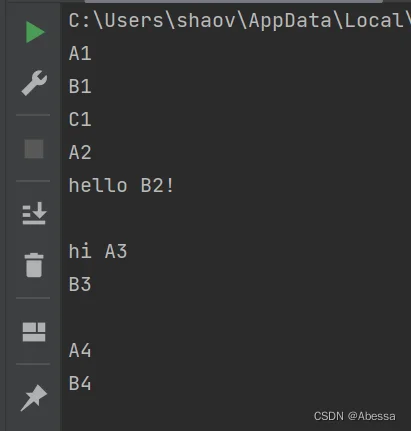Viewport: 411px width, 431px height.
Task: Click the 'A2' output line
Action: pos(80,152)
